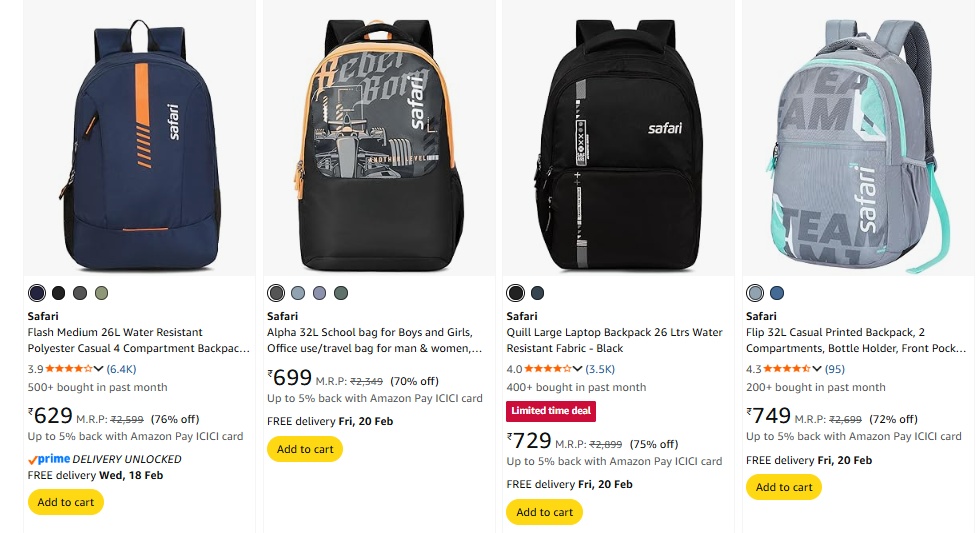This screenshot has height=533, width=976.
Task: View the 3.5K ratings for Quill backpack
Action: pyautogui.click(x=601, y=369)
